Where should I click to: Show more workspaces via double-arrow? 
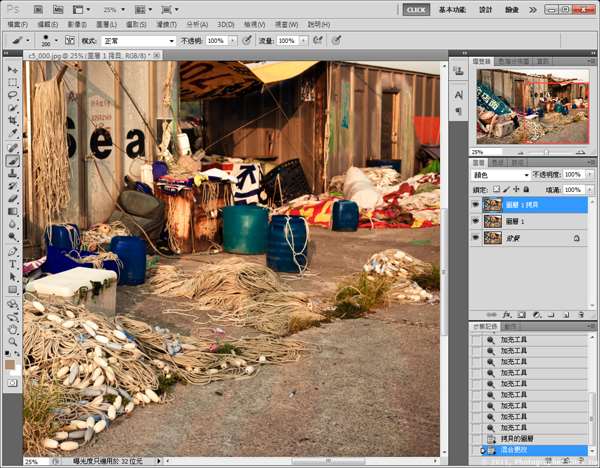coord(533,10)
